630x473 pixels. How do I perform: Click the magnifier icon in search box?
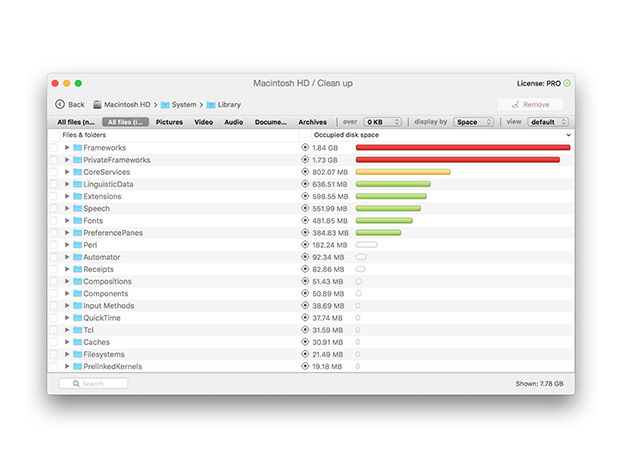point(76,384)
